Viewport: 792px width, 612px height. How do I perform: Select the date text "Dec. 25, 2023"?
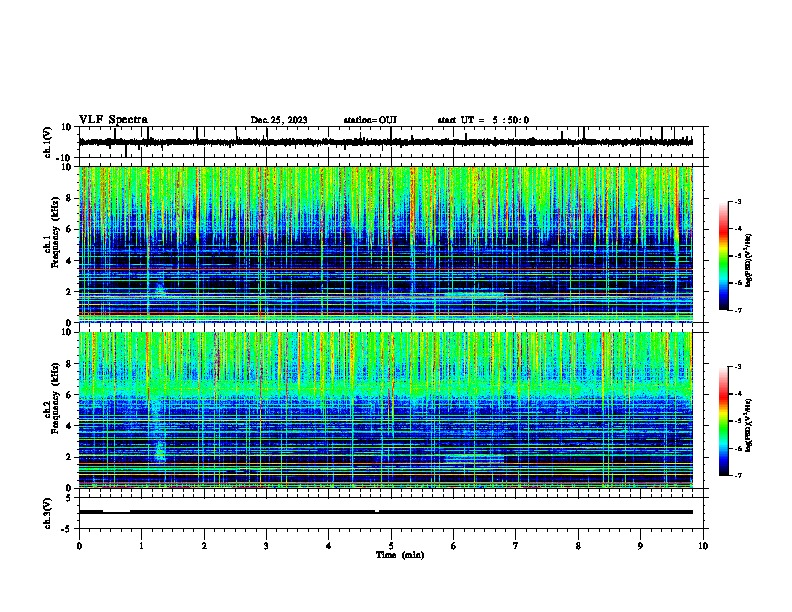(x=279, y=120)
